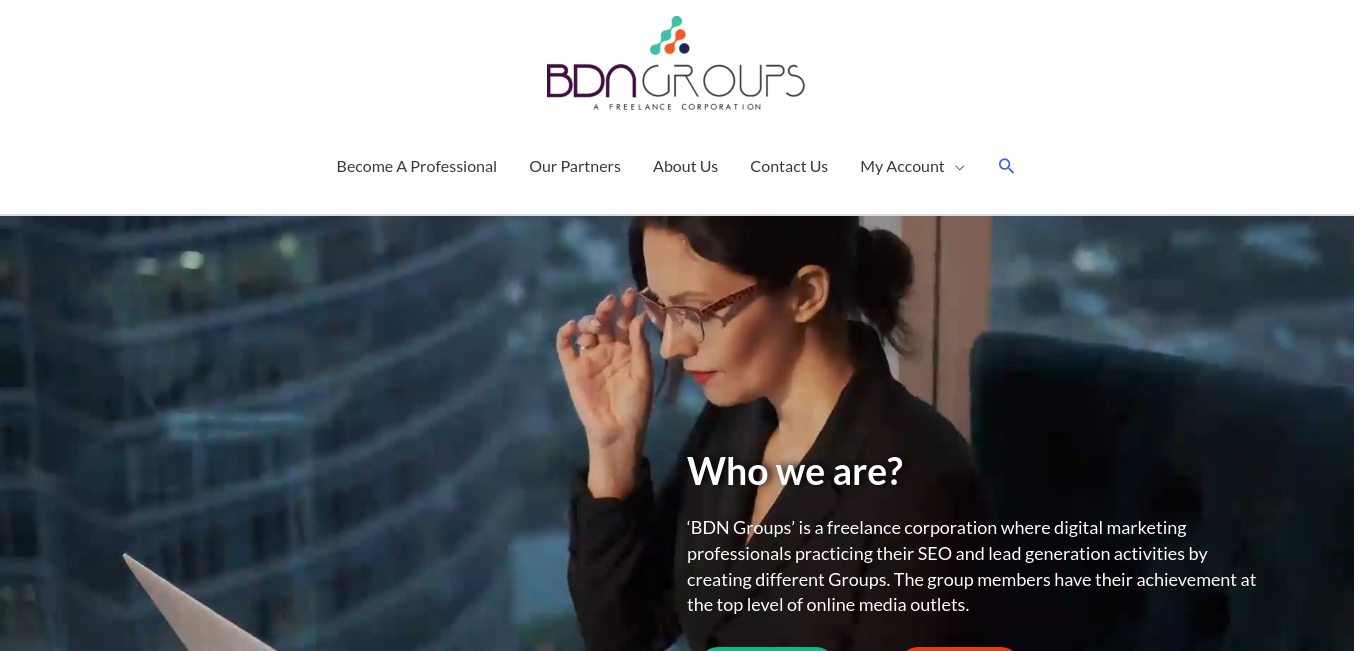Click the green button below the paragraph
The width and height of the screenshot is (1366, 651).
(766, 648)
